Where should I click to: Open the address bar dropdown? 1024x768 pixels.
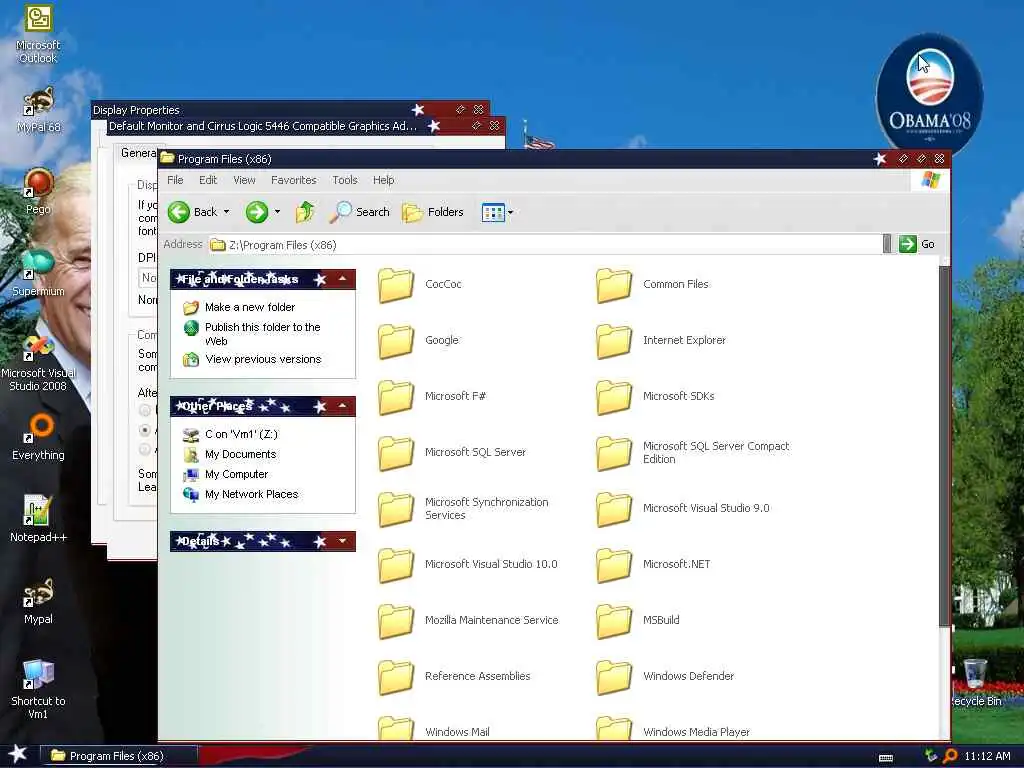(887, 244)
